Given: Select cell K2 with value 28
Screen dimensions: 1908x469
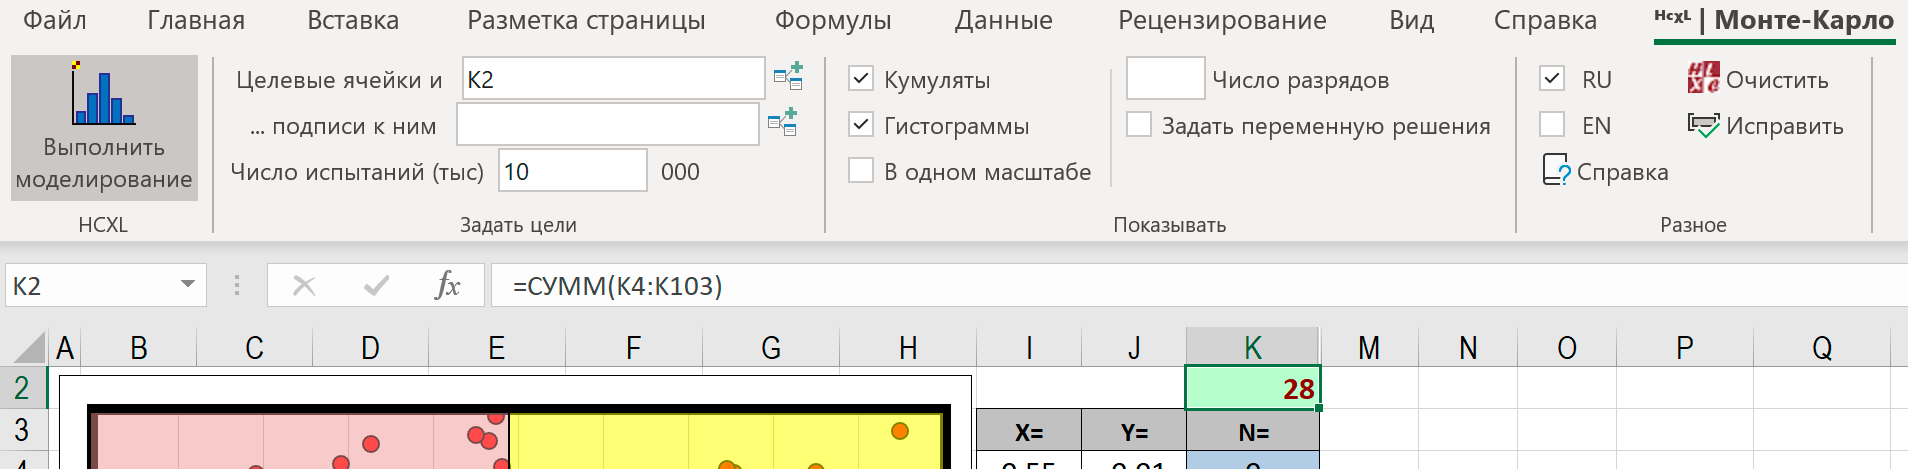Looking at the screenshot, I should [x=1252, y=388].
